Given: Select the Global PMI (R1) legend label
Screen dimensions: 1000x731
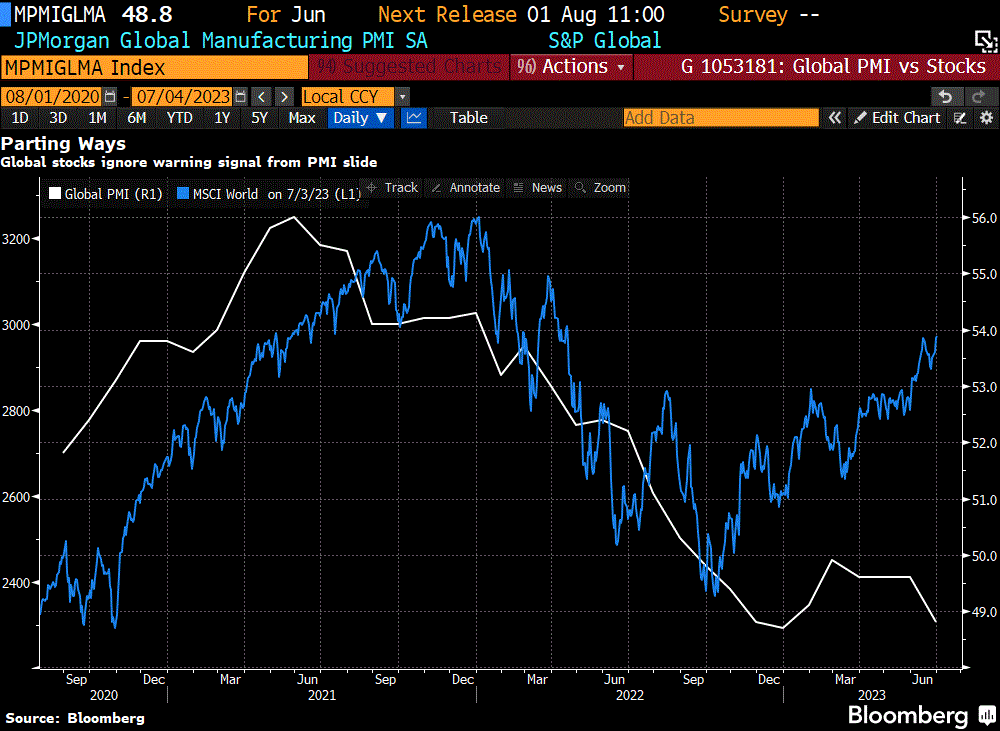Looking at the screenshot, I should (x=114, y=194).
